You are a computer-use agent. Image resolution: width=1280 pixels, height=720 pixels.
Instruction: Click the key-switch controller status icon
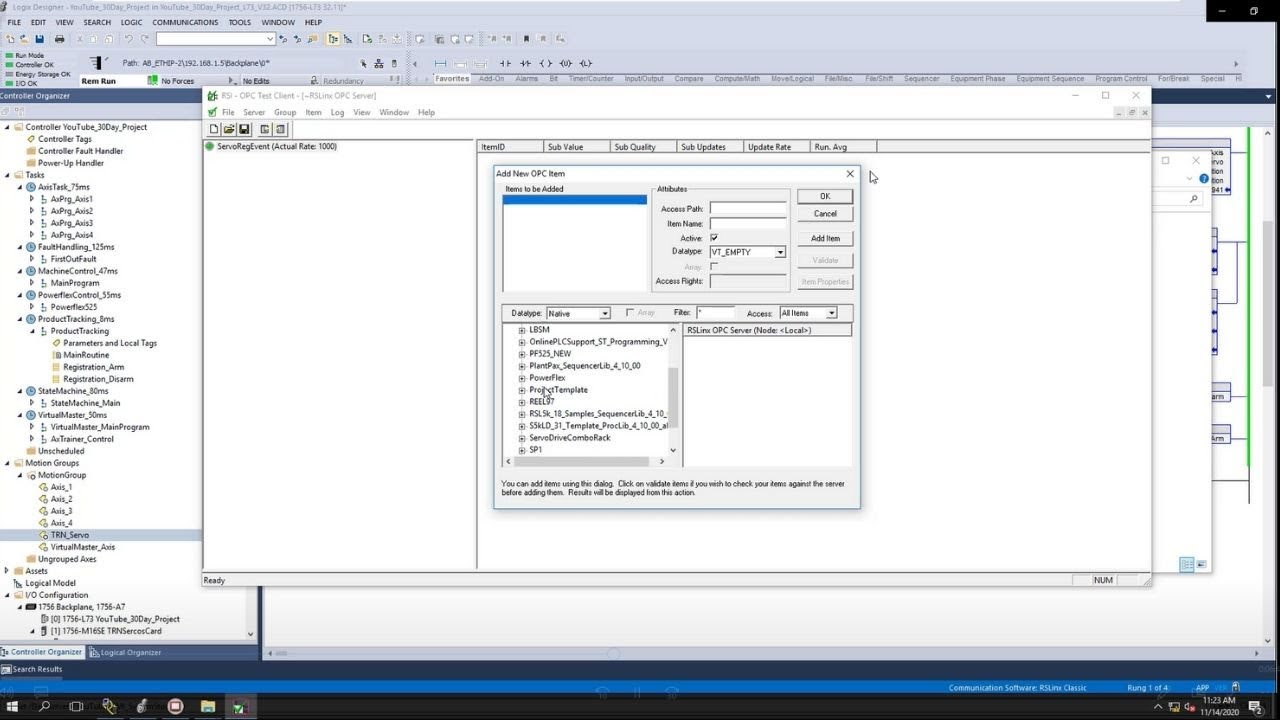click(x=97, y=63)
